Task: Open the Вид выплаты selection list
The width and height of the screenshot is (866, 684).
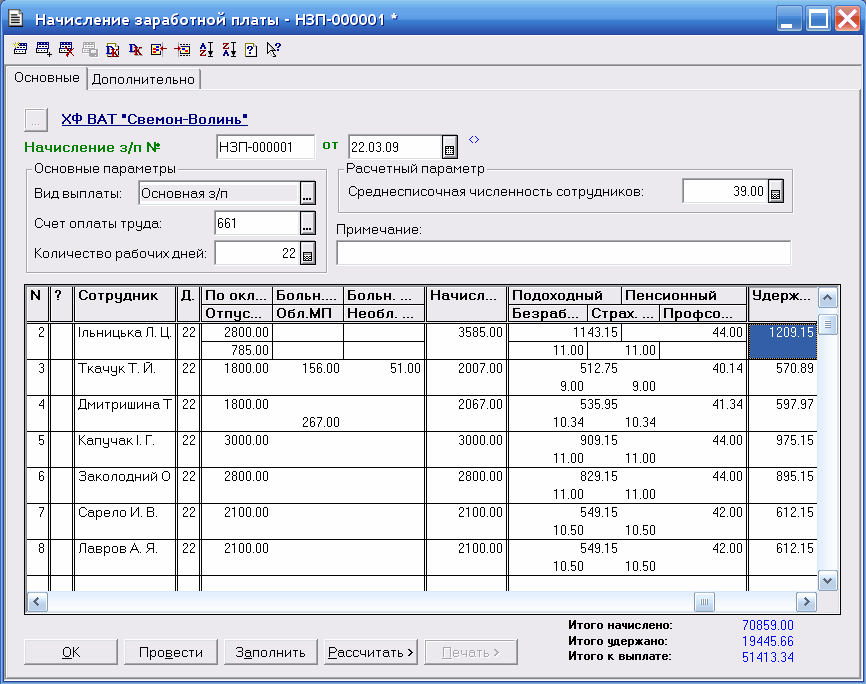Action: [x=308, y=193]
